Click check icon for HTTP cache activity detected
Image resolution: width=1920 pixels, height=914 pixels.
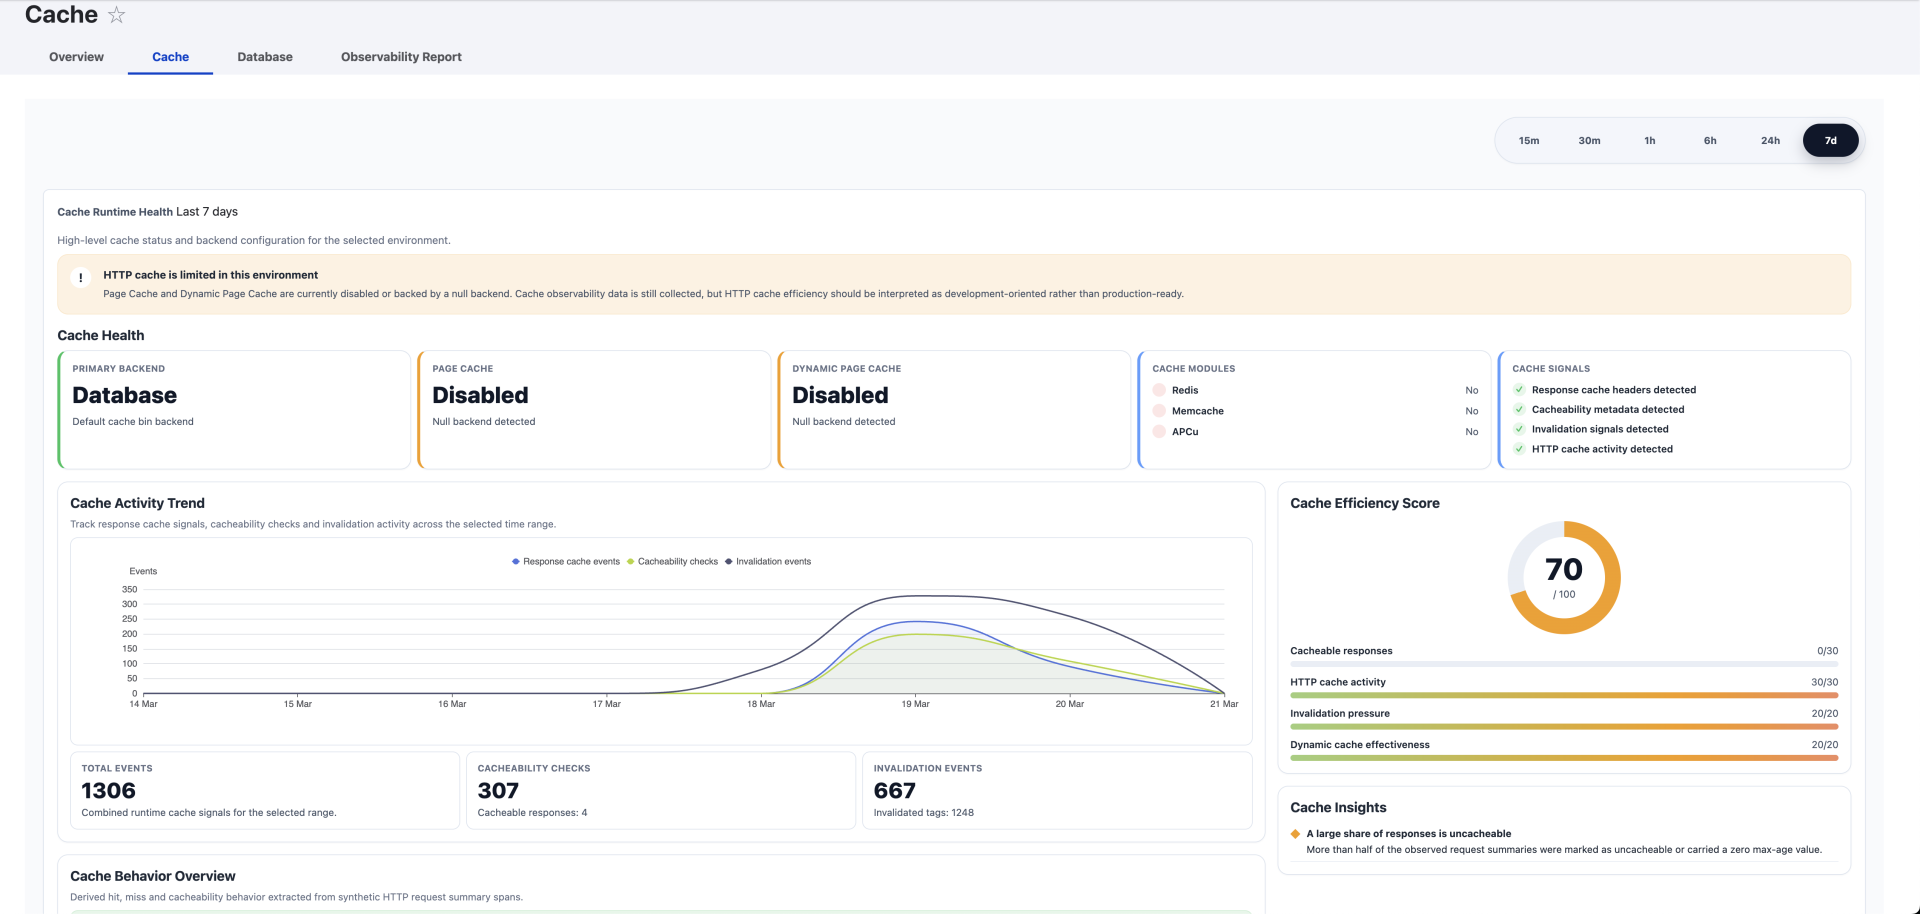pos(1519,449)
